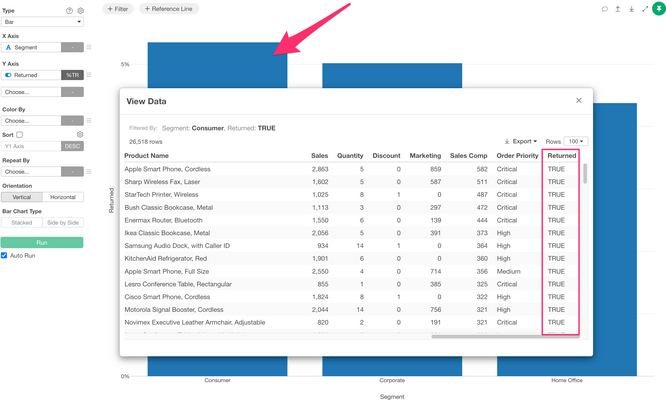This screenshot has width=666, height=400.
Task: Open Sort Y1 Axis selector
Action: coord(31,146)
